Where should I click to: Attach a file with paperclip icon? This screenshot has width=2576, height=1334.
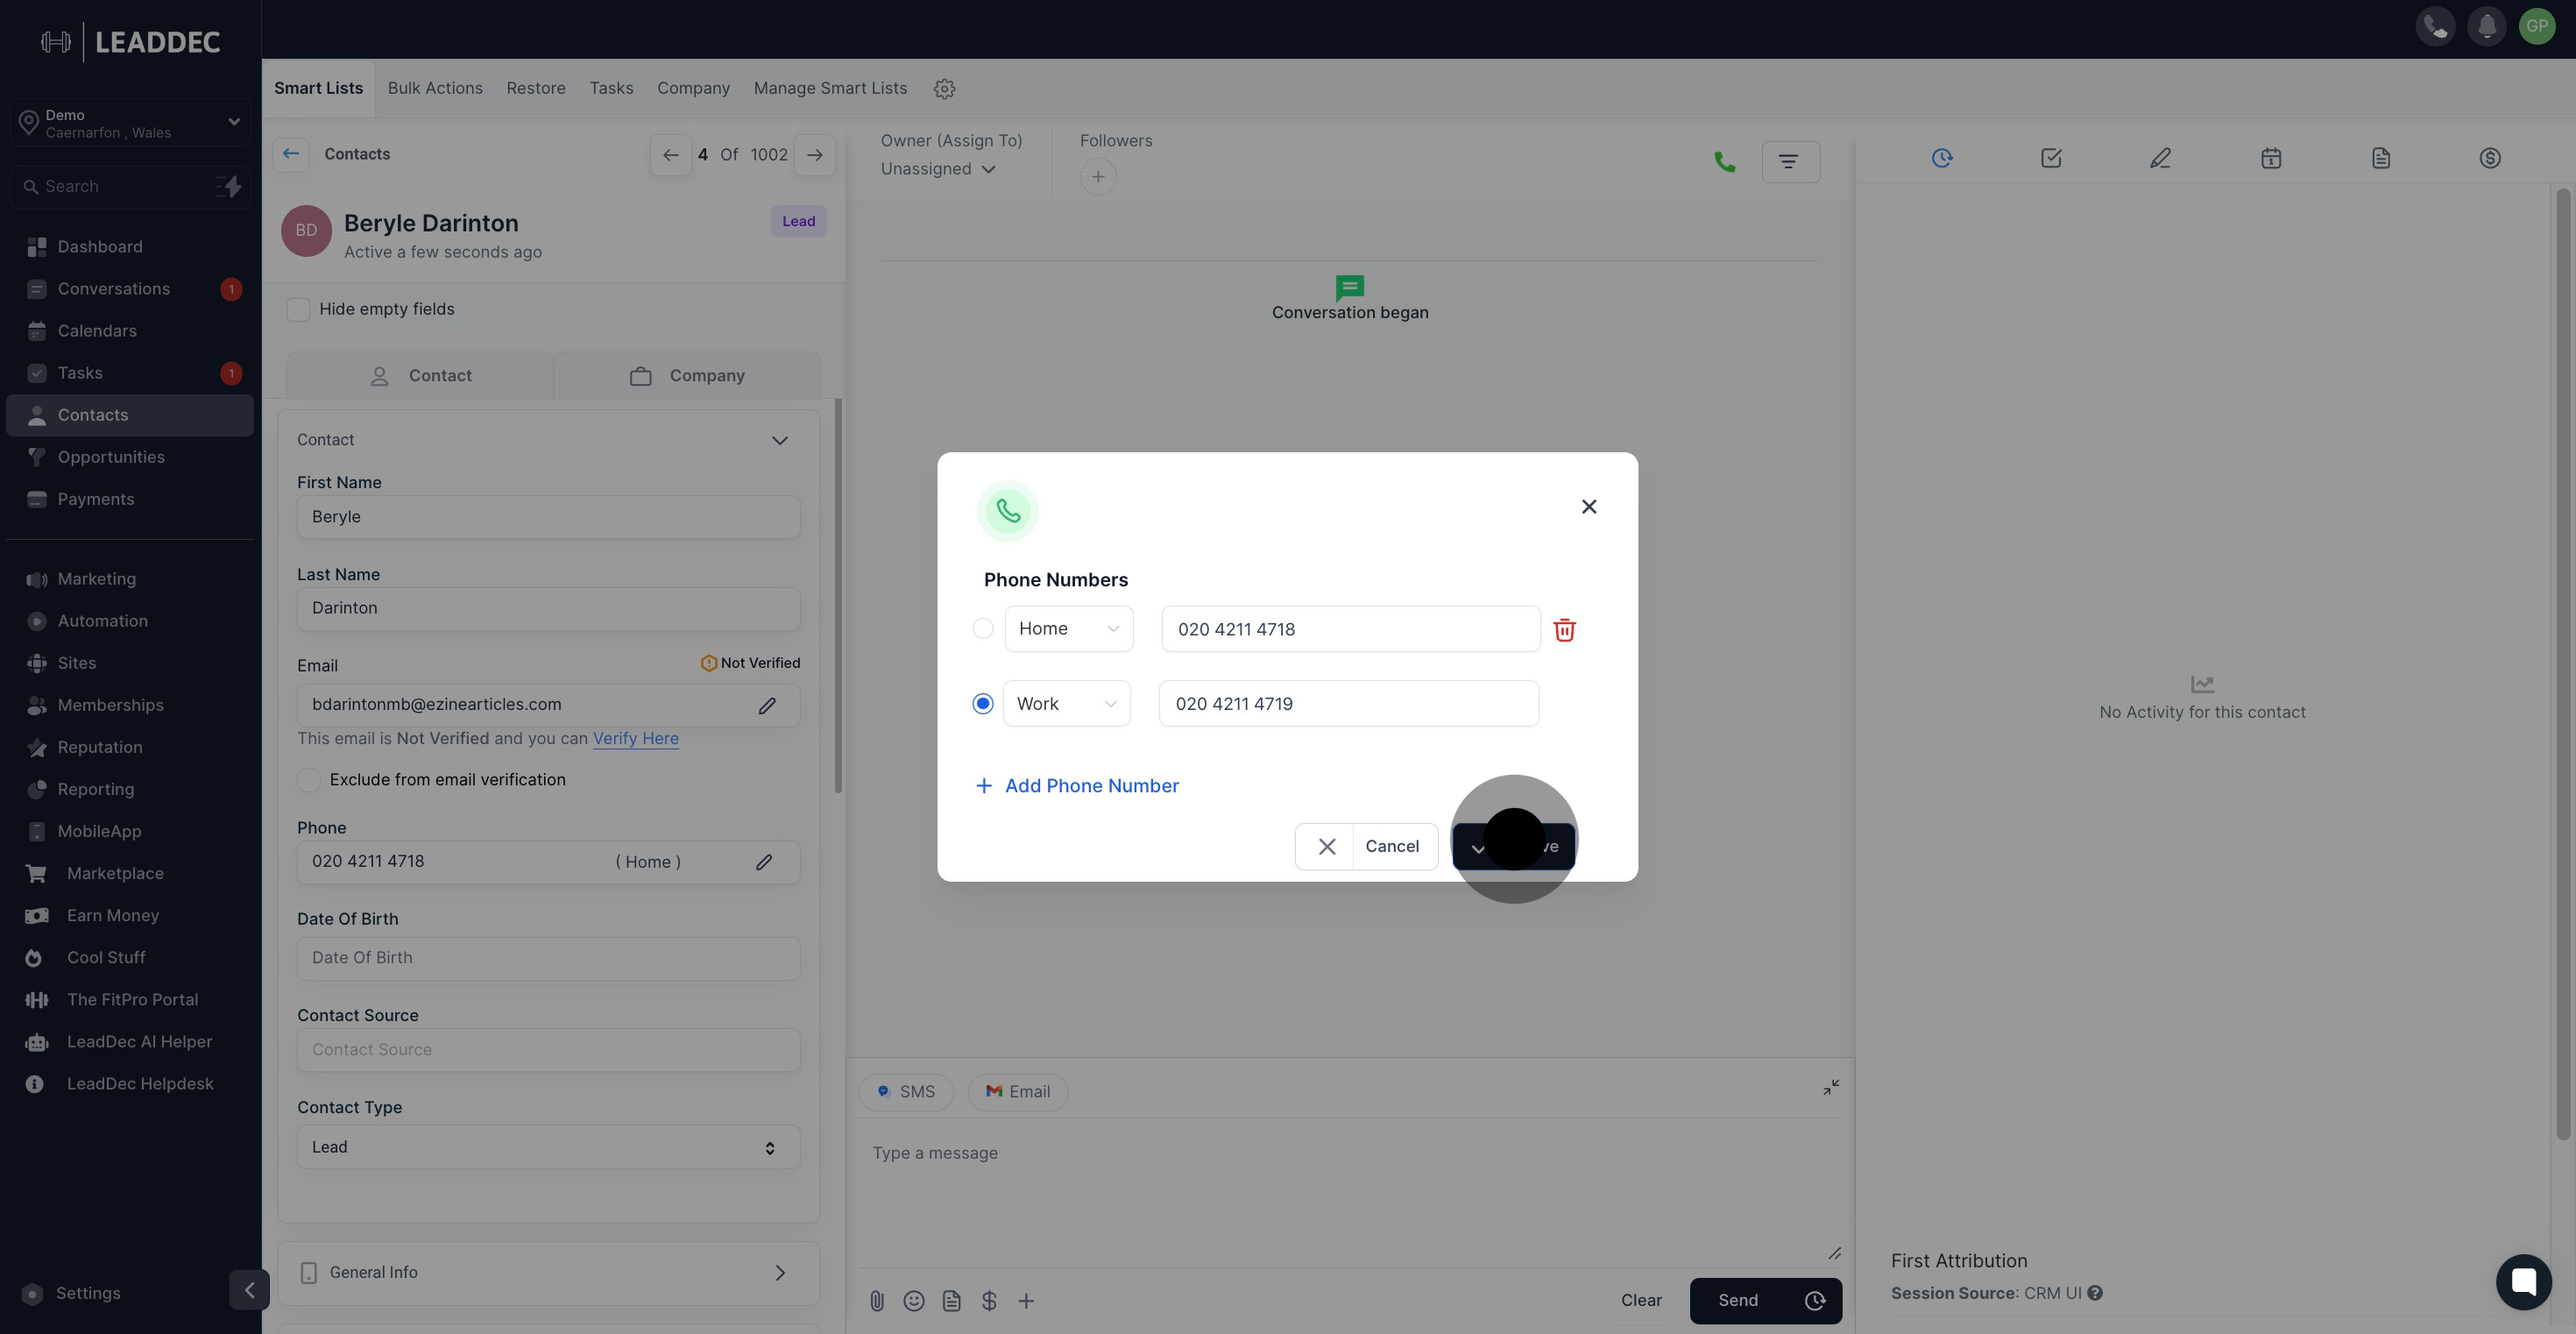877,1301
